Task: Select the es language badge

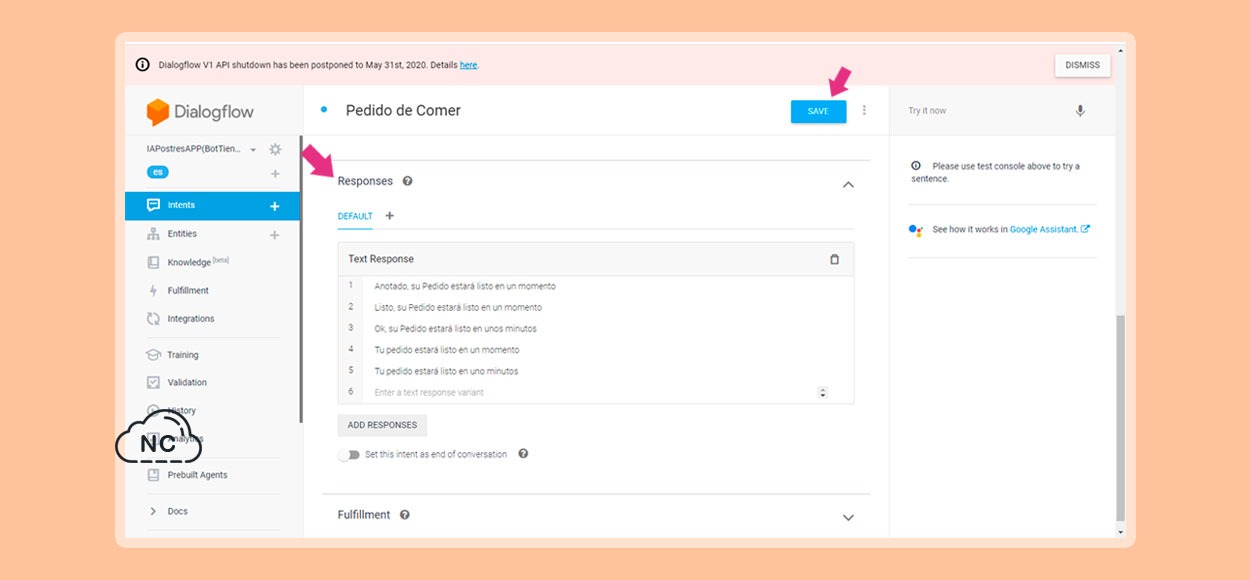Action: (x=157, y=172)
